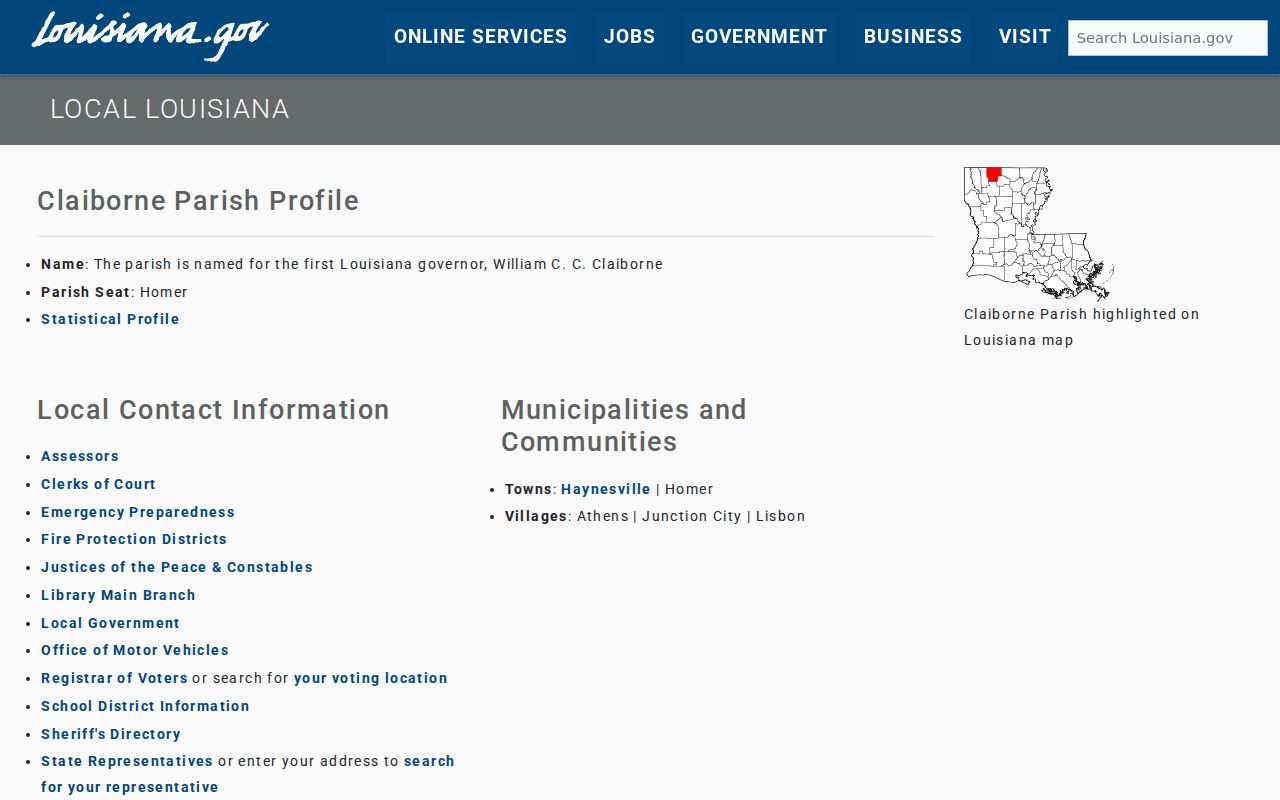The image size is (1280, 800).
Task: Click the Local Contact Information heading
Action: point(213,410)
